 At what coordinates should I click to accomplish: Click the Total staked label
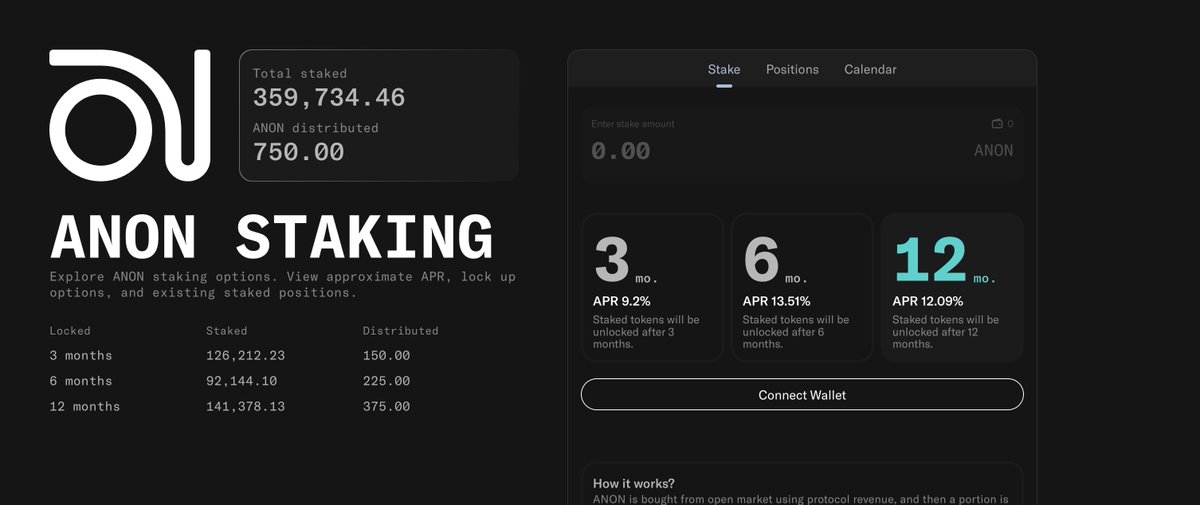click(x=300, y=73)
